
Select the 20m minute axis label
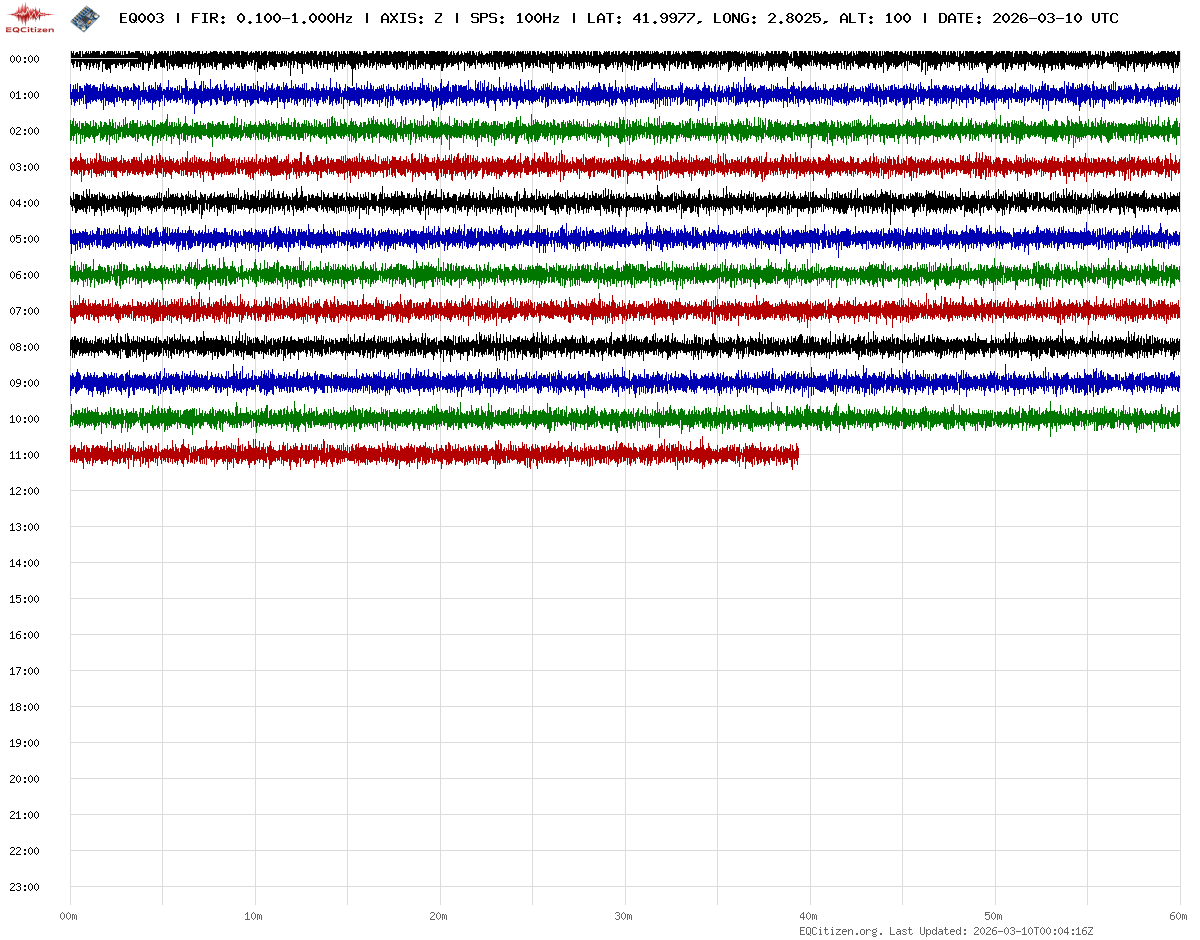[439, 916]
